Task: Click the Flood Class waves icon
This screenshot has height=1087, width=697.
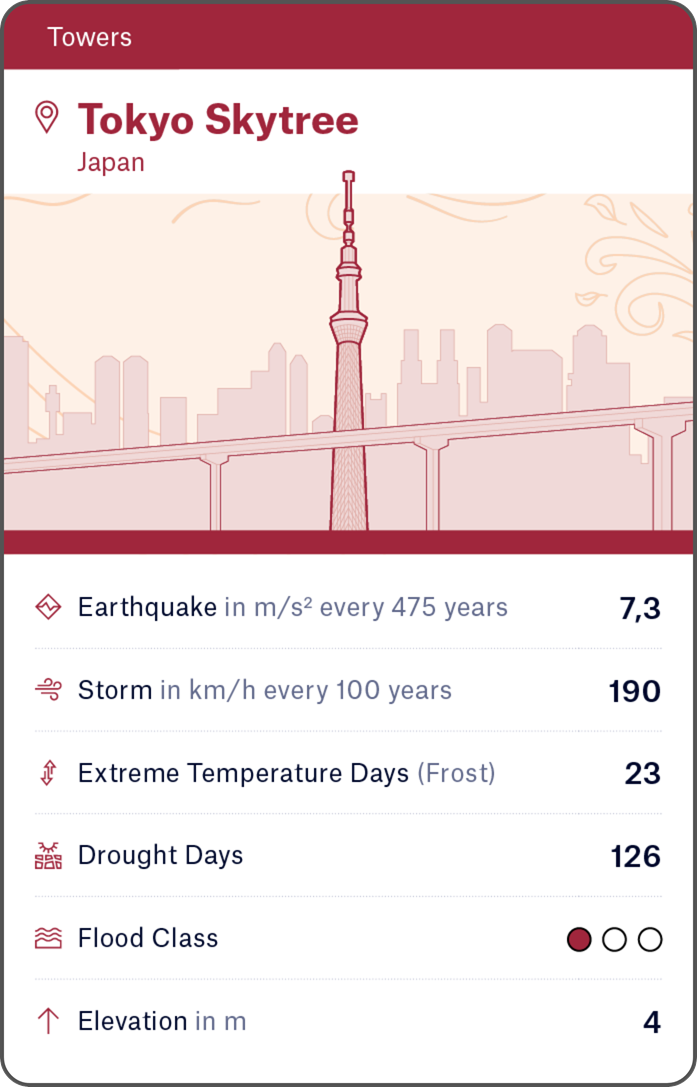Action: [48, 938]
